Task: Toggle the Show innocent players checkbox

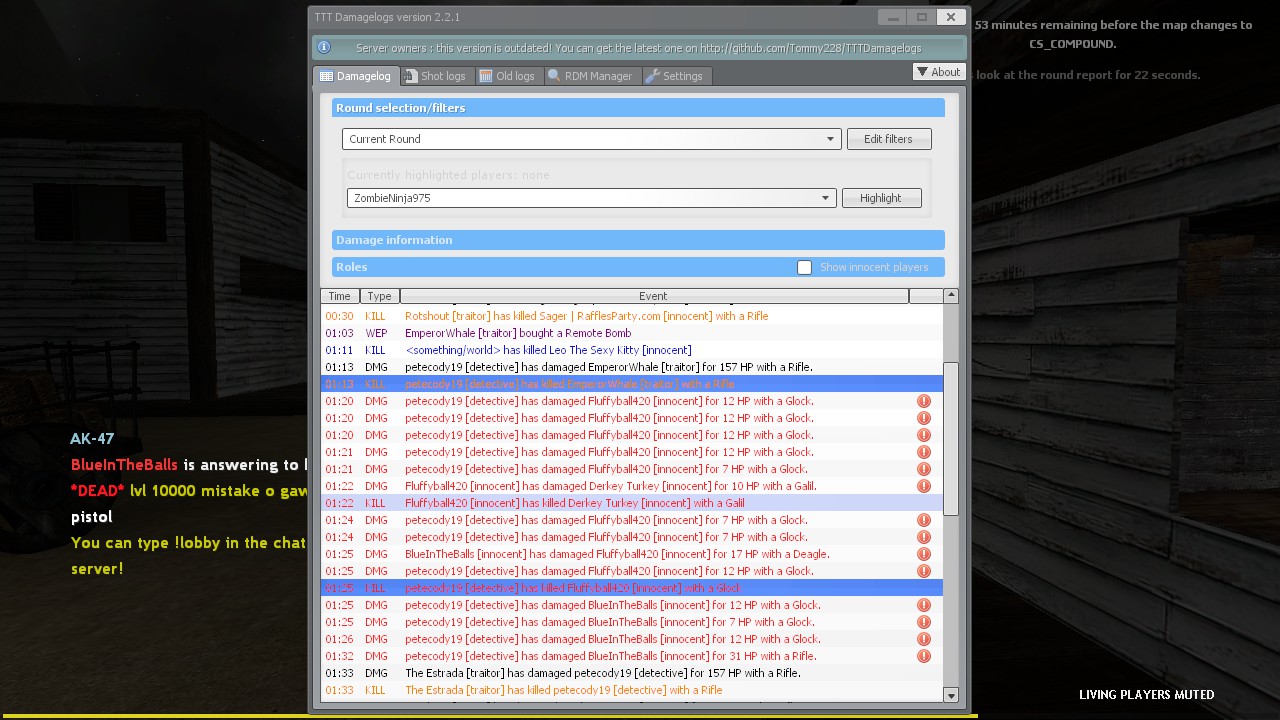Action: point(804,267)
